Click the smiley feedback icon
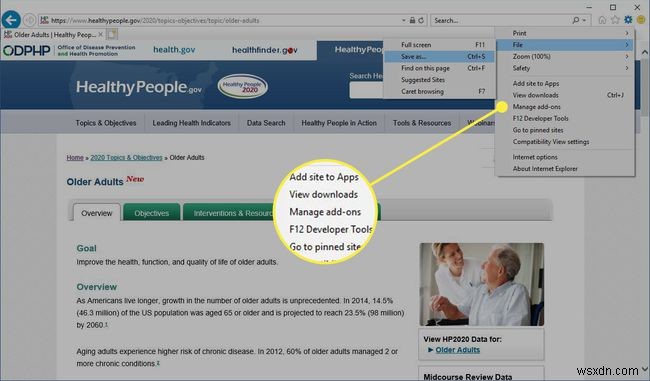The width and height of the screenshot is (650, 381). click(641, 19)
